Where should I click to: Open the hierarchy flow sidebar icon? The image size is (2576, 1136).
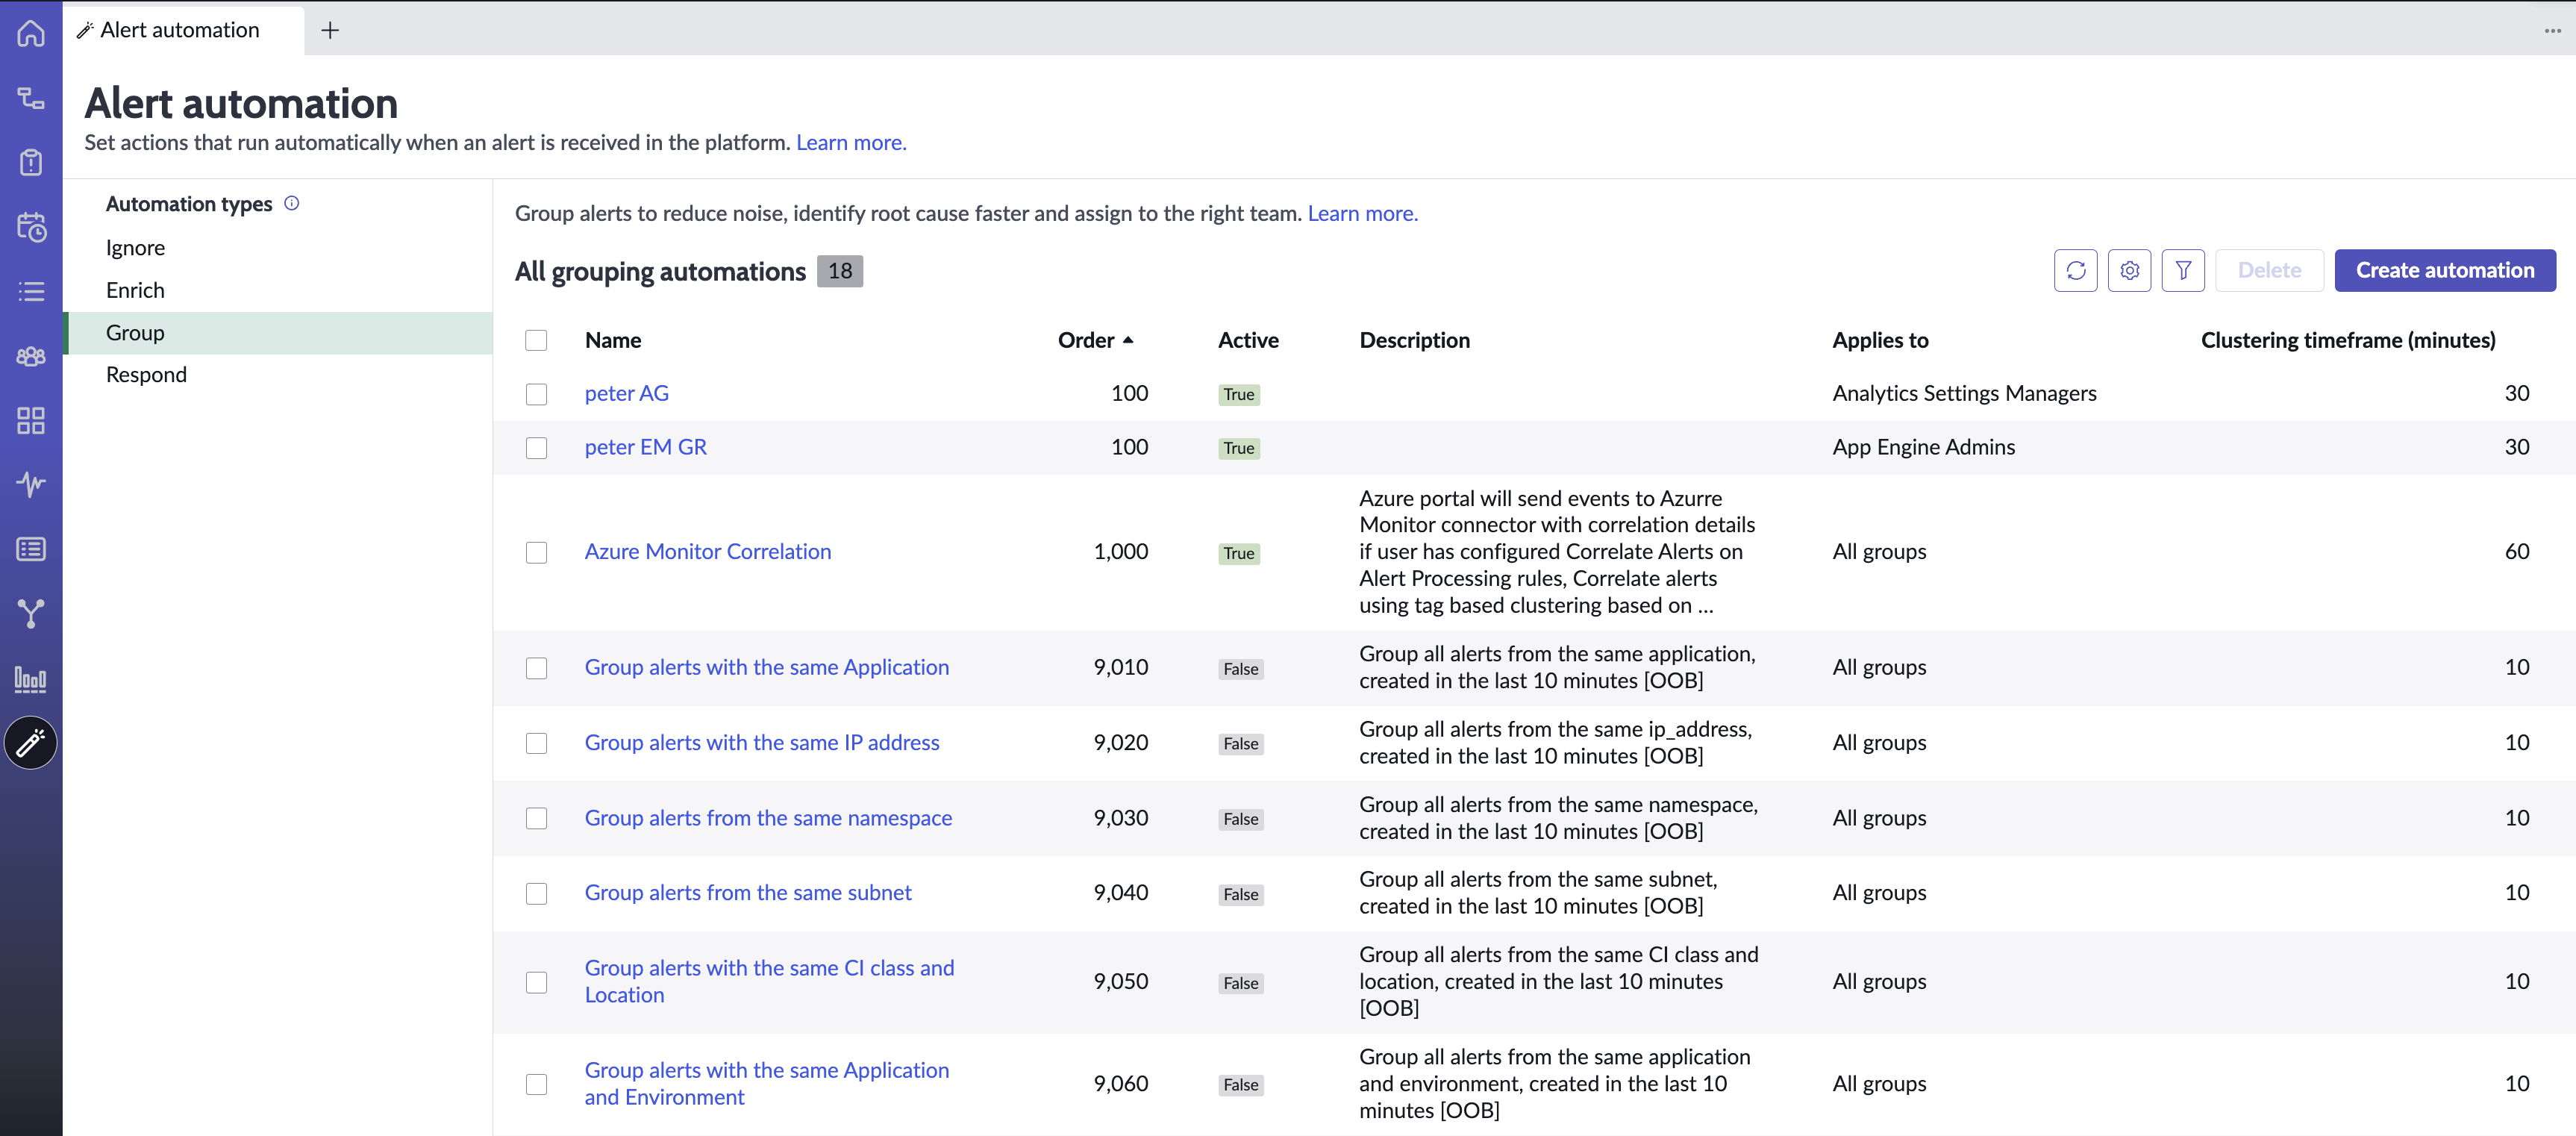31,98
